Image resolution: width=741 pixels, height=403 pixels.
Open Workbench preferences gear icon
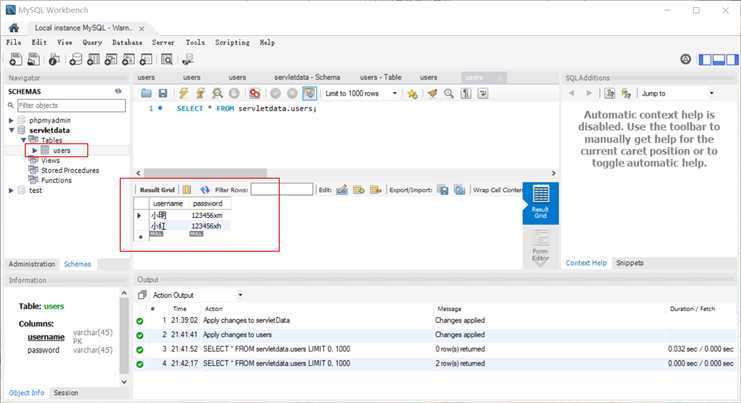tap(685, 59)
